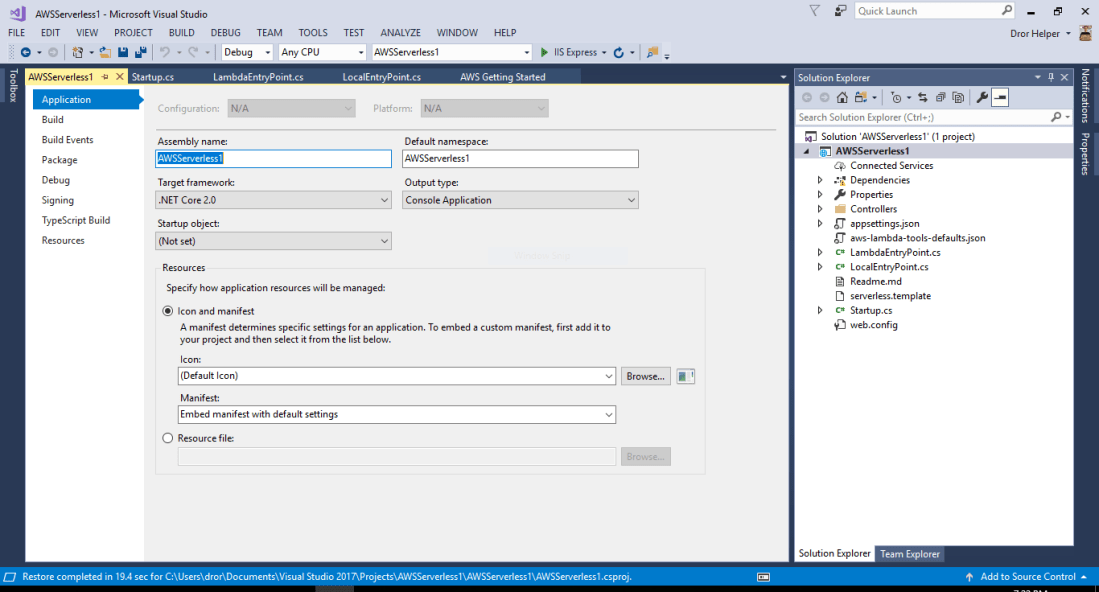This screenshot has width=1099, height=592.
Task: Click the Undo toolbar icon
Action: tap(164, 52)
